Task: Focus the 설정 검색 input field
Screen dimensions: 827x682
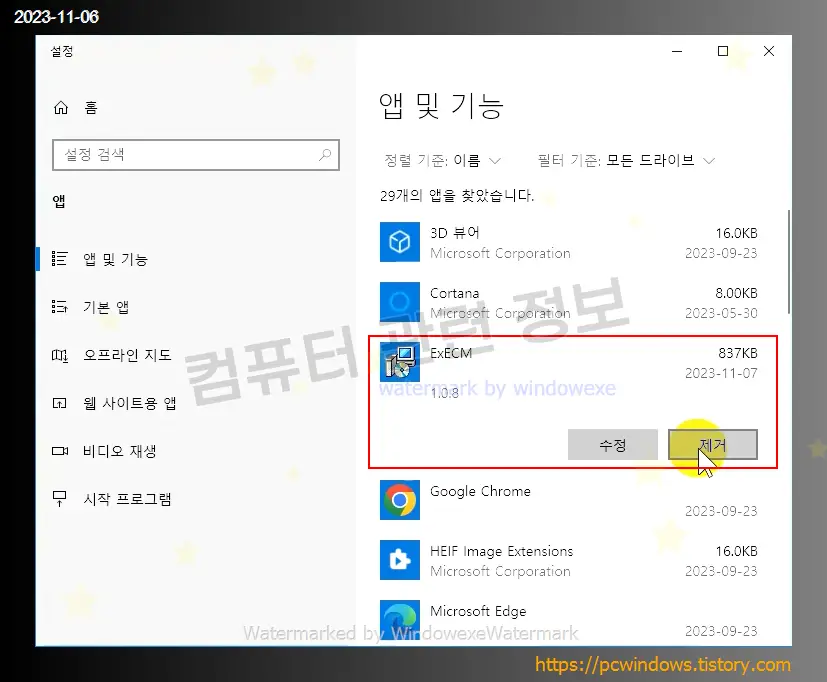Action: 196,155
